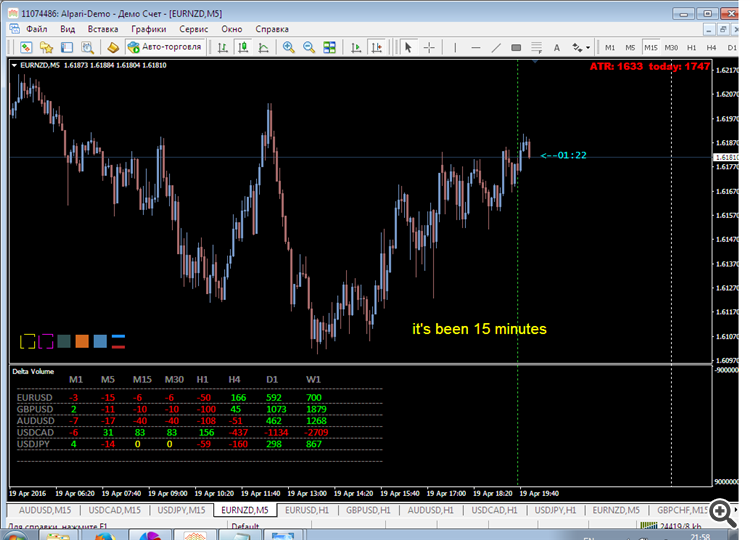Zoom in on the chart
This screenshot has width=750, height=540.
tap(288, 47)
